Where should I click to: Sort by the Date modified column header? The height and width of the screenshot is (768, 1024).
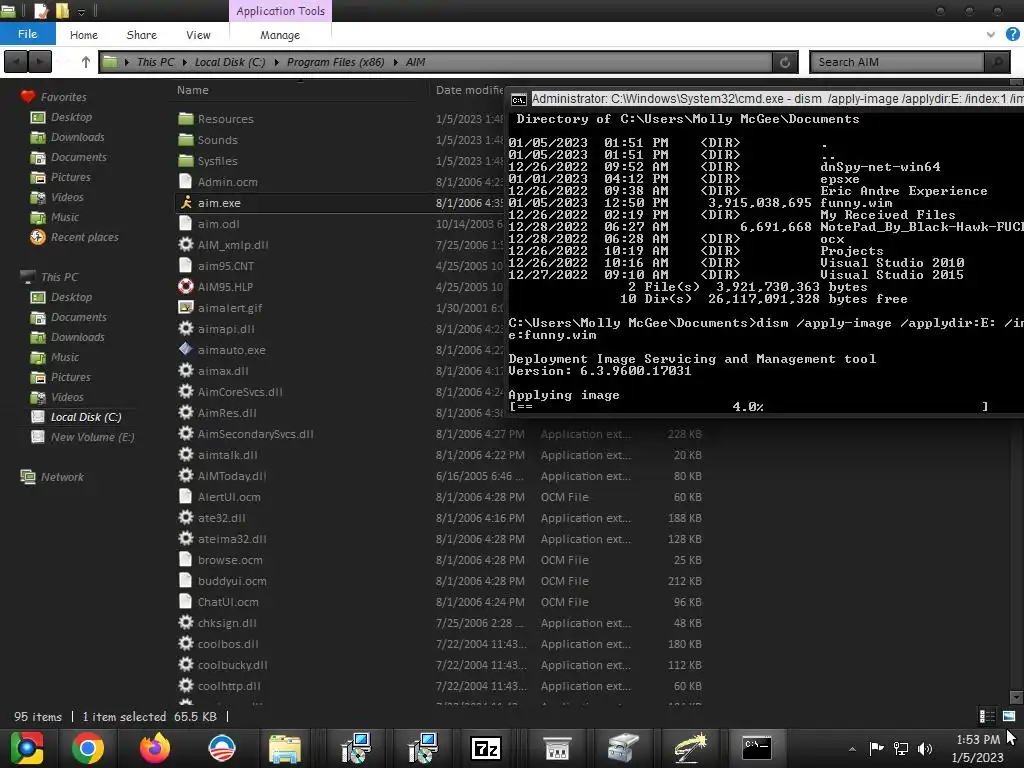point(470,90)
